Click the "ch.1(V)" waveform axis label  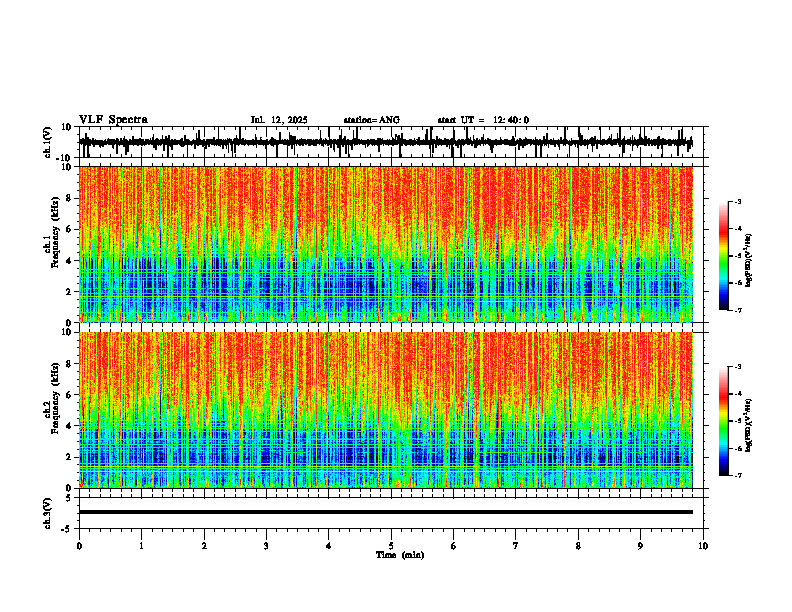click(x=48, y=142)
